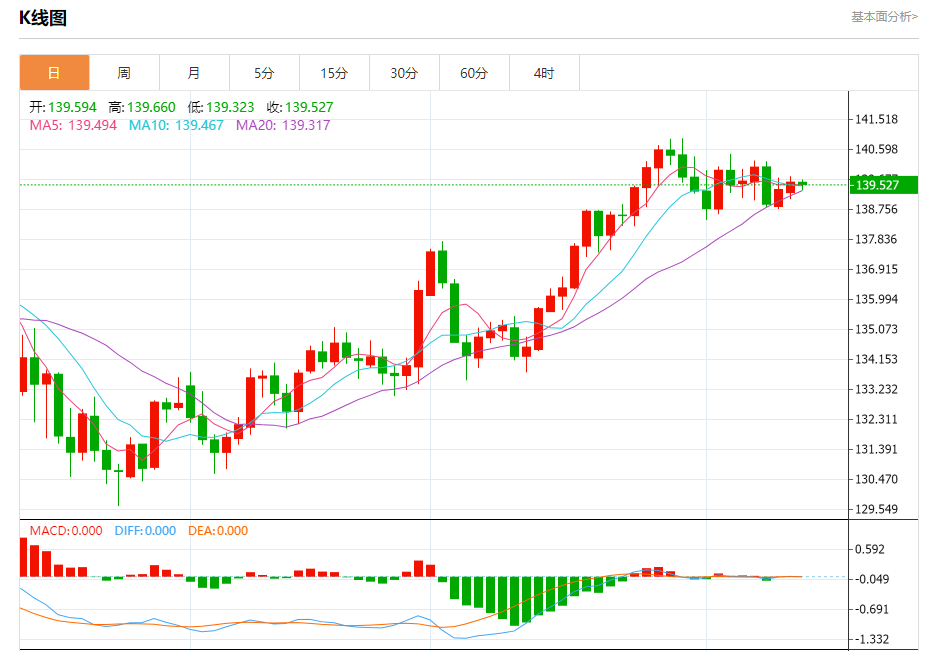The width and height of the screenshot is (927, 651).
Task: Click the 135.994 price axis label
Action: (x=877, y=299)
